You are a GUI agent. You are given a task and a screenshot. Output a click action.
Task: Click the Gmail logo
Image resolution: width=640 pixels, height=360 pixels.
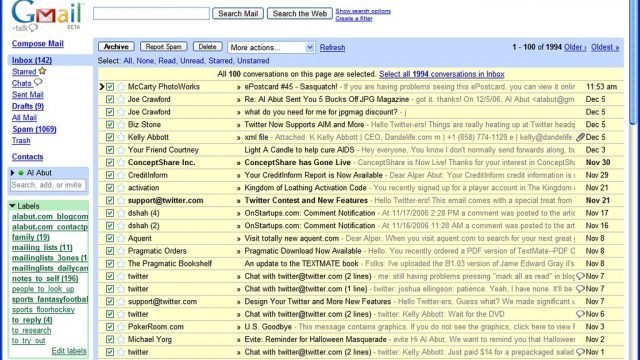(47, 16)
